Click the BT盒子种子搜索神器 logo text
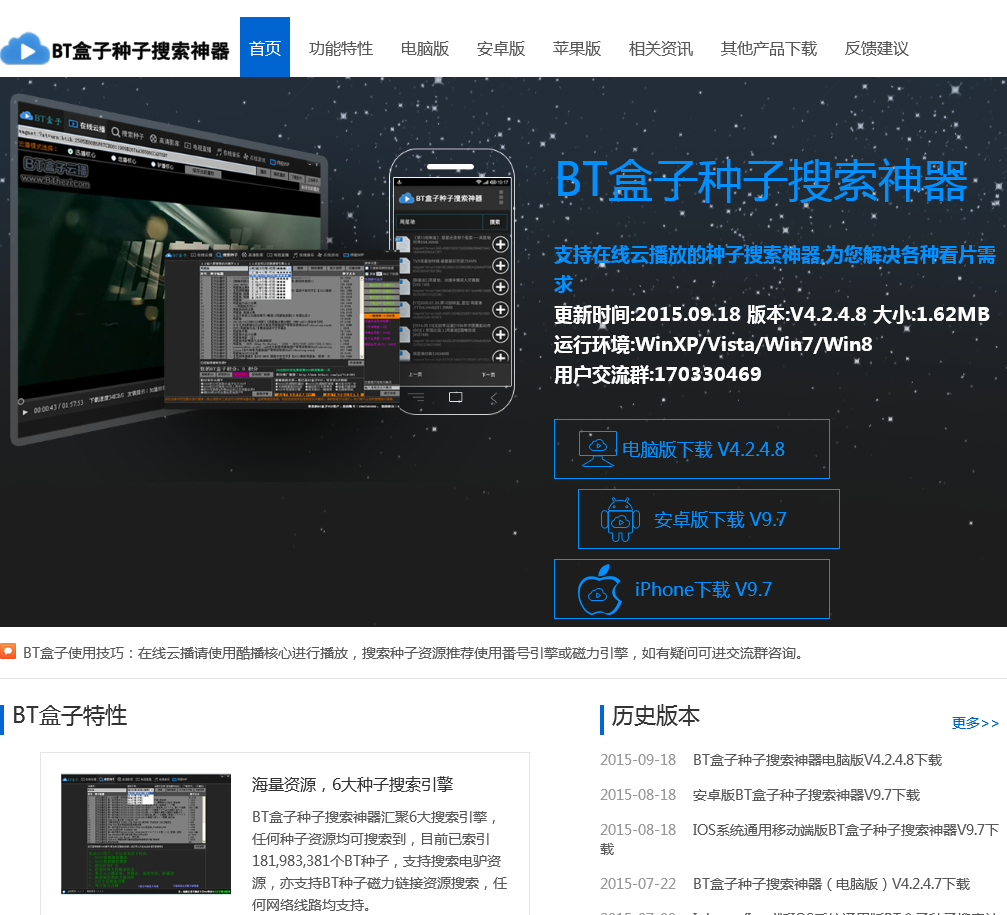 coord(140,51)
